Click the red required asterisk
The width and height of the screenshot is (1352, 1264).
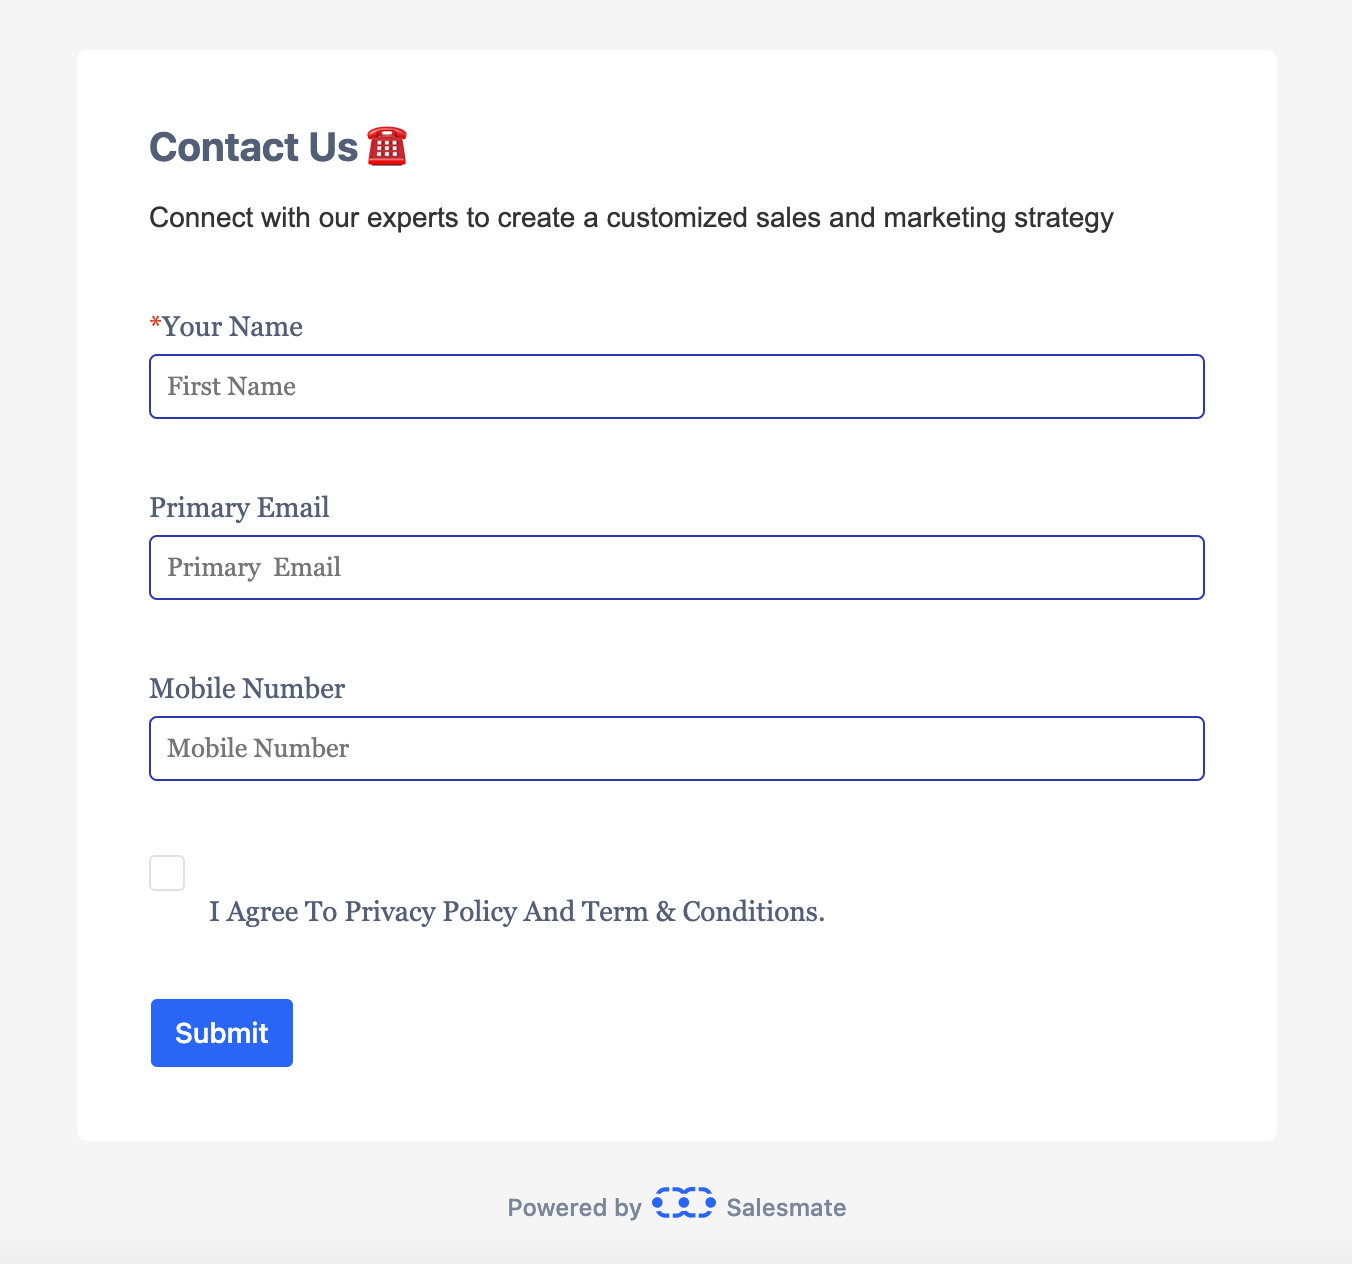coord(155,324)
